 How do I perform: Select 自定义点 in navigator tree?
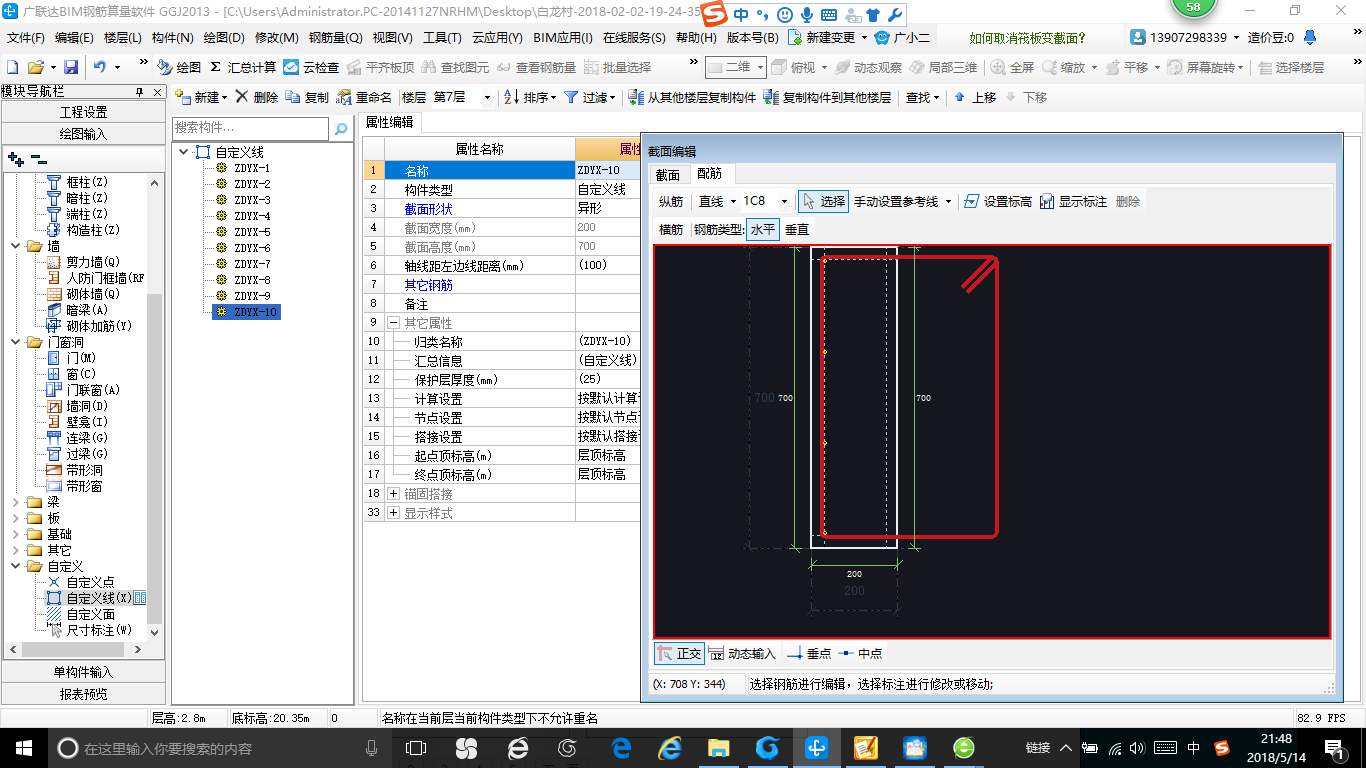[90, 582]
